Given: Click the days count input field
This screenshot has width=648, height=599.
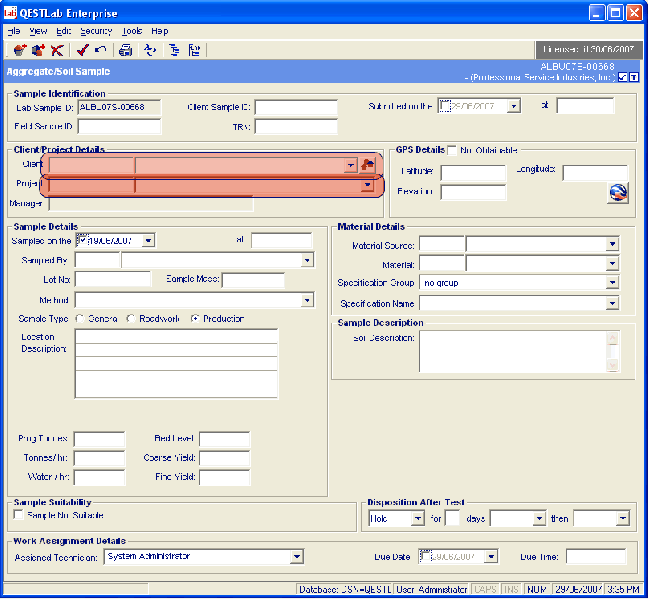Looking at the screenshot, I should tap(452, 518).
